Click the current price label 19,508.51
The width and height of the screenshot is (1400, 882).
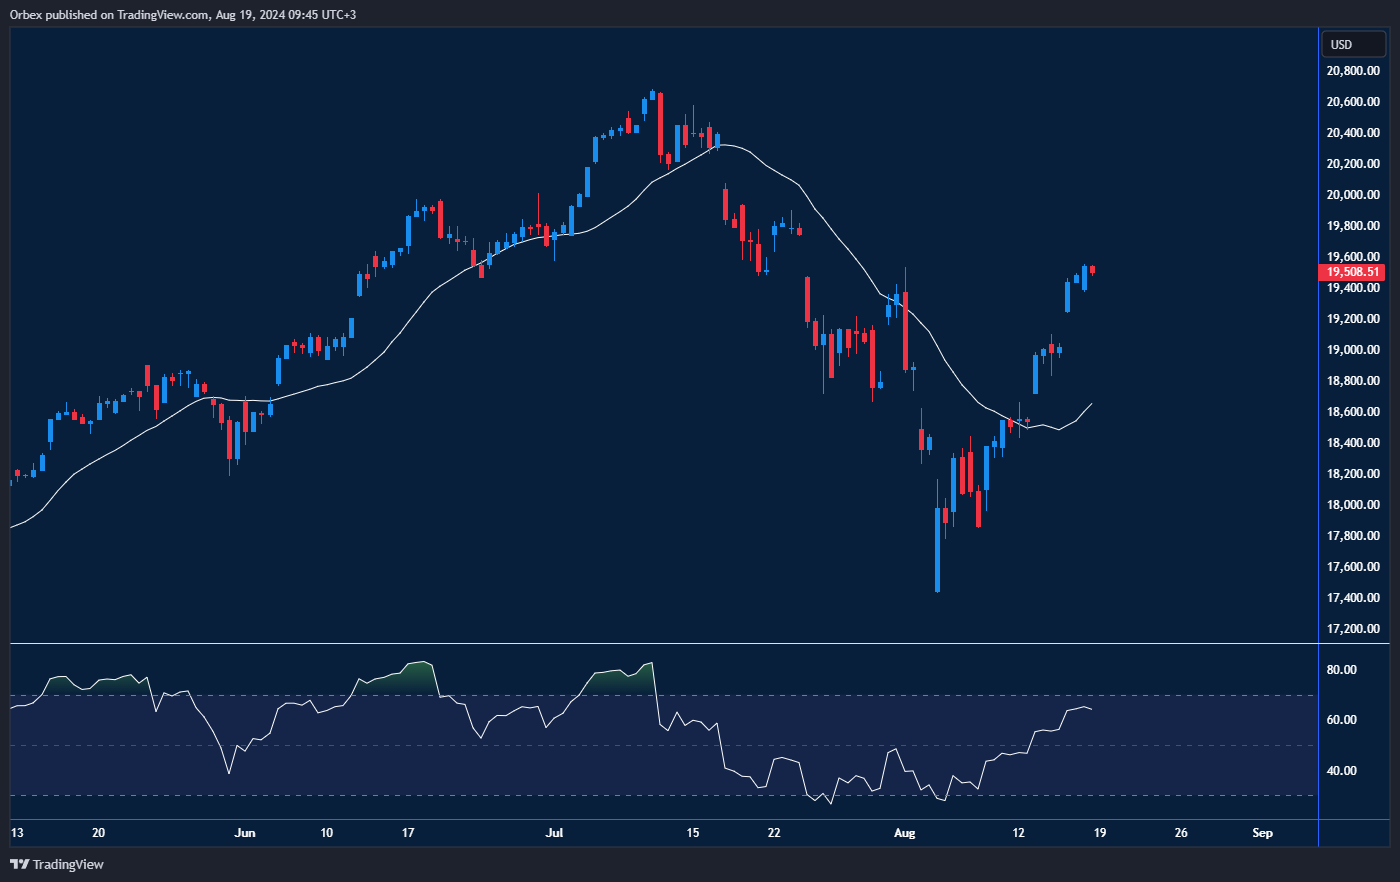[x=1353, y=272]
